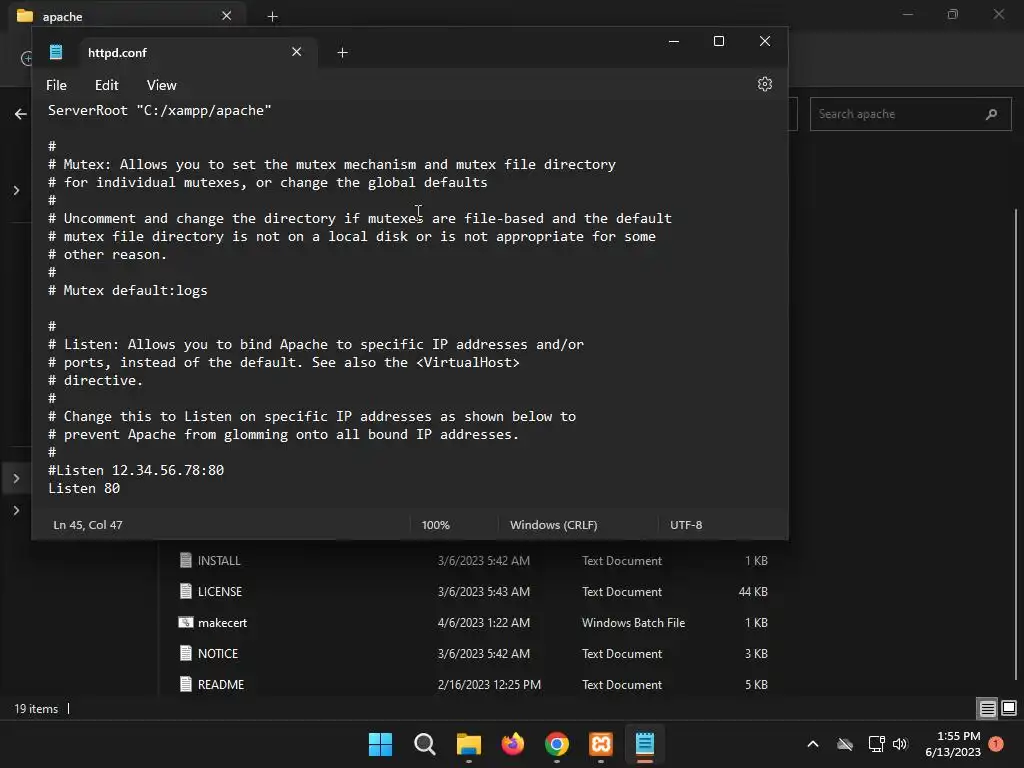Open File Explorer from taskbar

point(468,744)
